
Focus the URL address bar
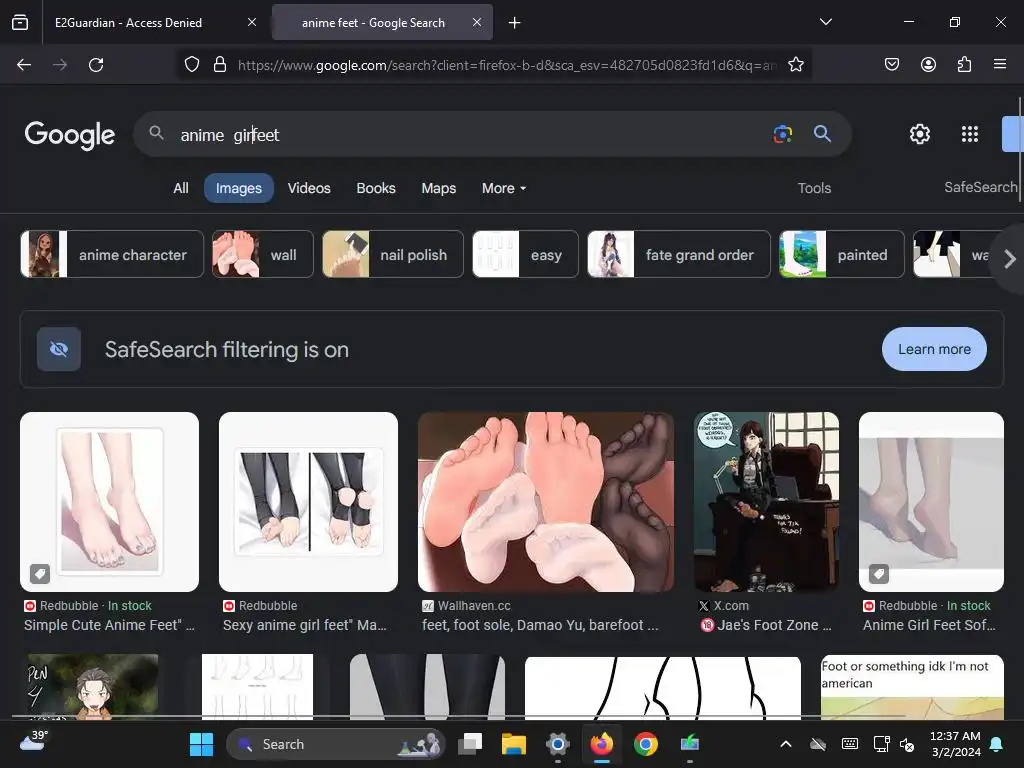point(507,65)
